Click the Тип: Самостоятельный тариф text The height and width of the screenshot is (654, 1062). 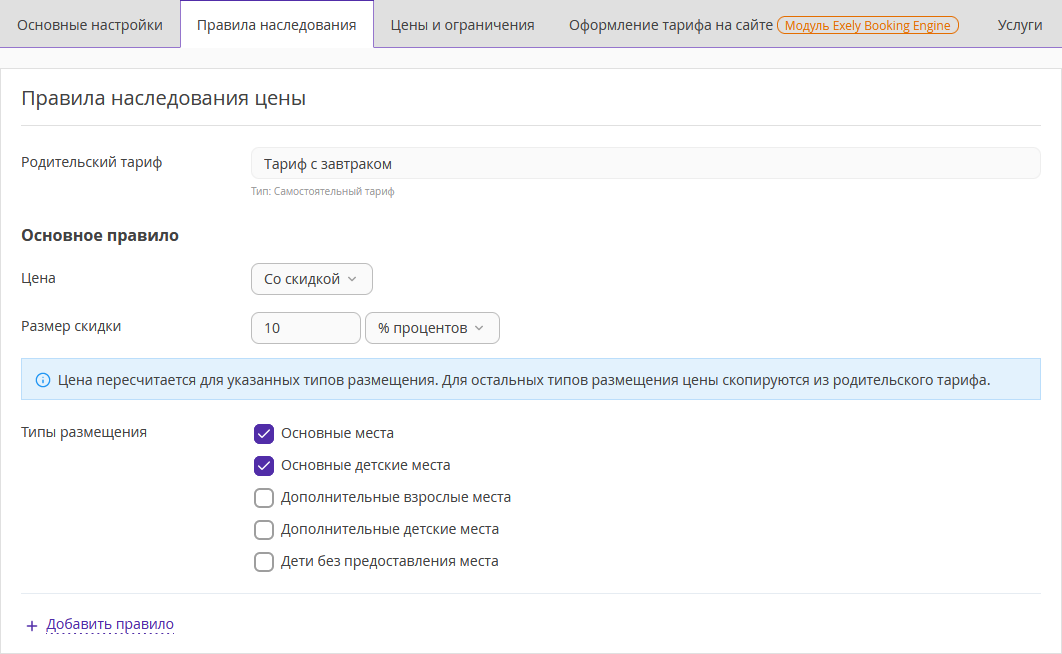tap(322, 192)
